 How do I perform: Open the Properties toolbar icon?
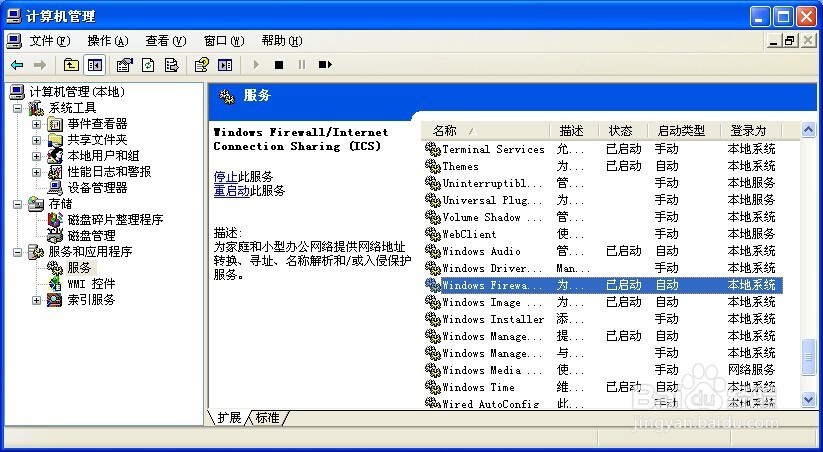(124, 65)
